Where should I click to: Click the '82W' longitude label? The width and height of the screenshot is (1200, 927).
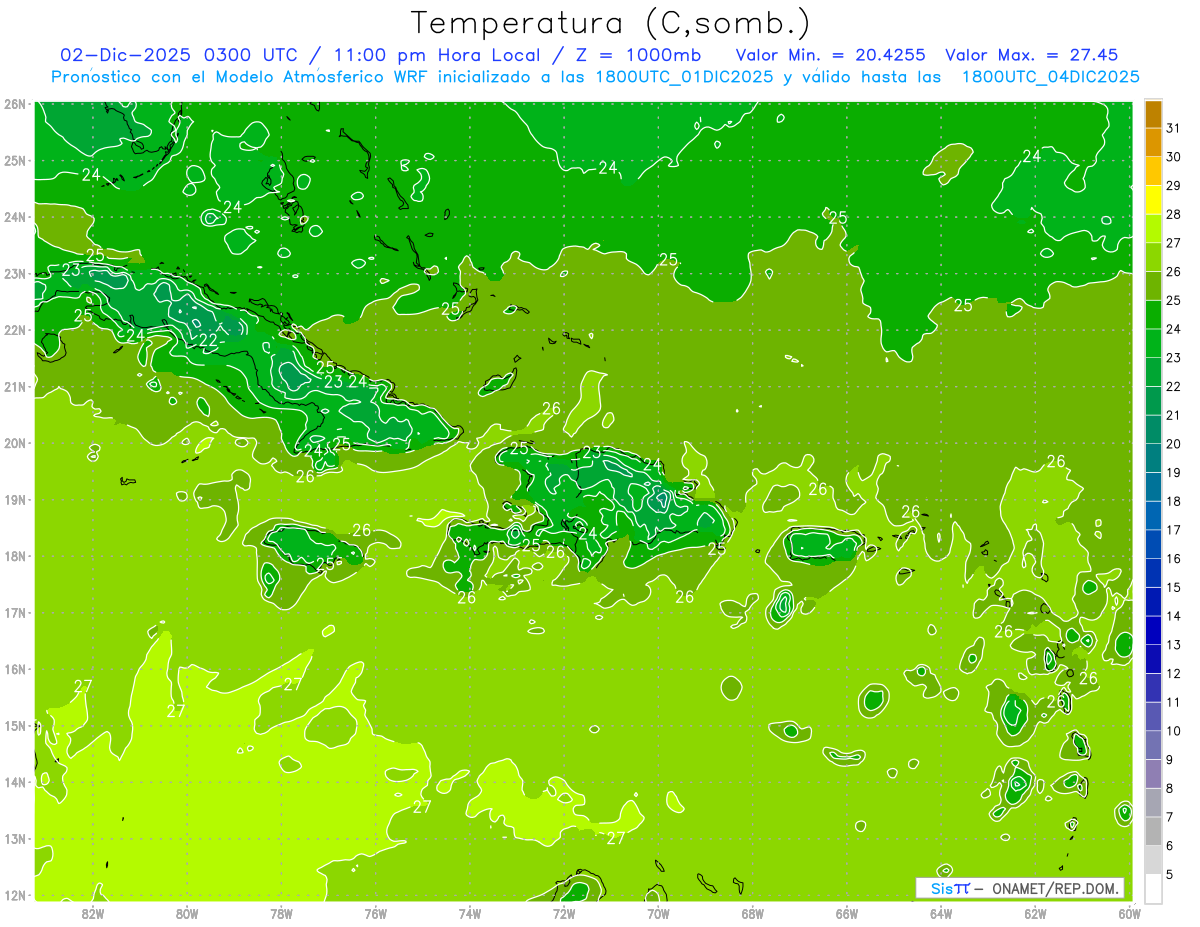[x=93, y=913]
